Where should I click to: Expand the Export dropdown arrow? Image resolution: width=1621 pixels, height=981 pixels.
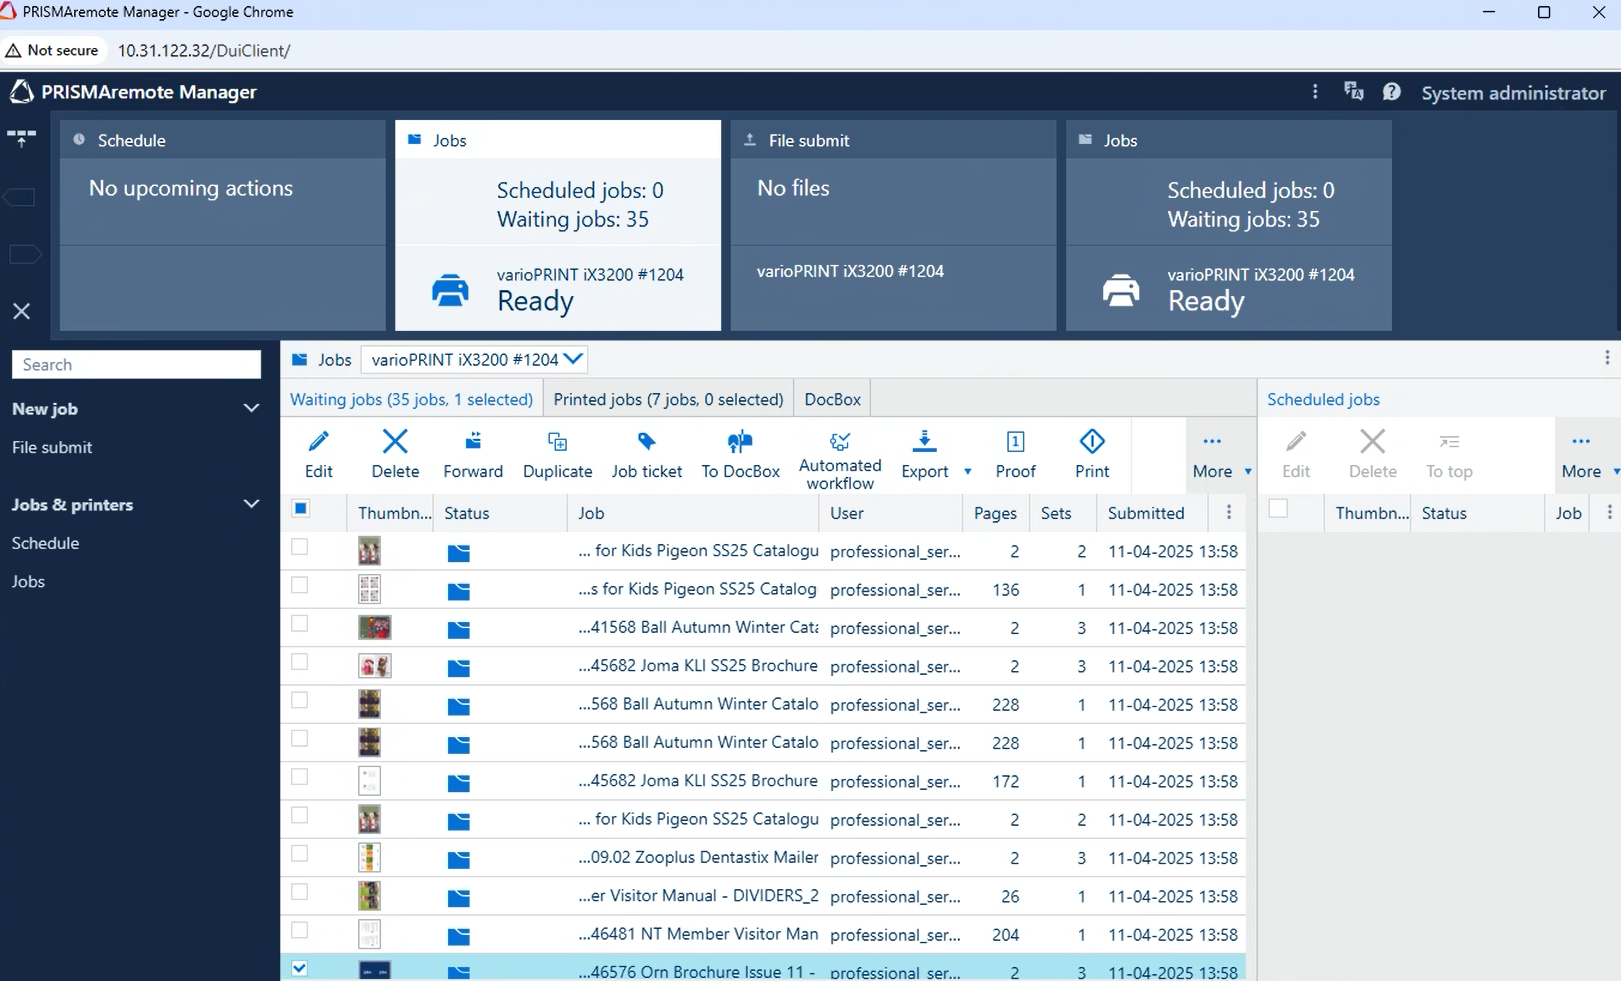[967, 471]
